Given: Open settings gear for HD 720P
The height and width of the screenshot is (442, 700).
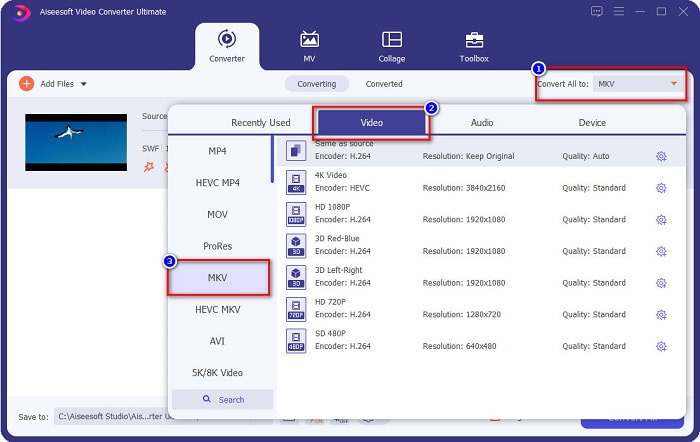Looking at the screenshot, I should [x=661, y=315].
